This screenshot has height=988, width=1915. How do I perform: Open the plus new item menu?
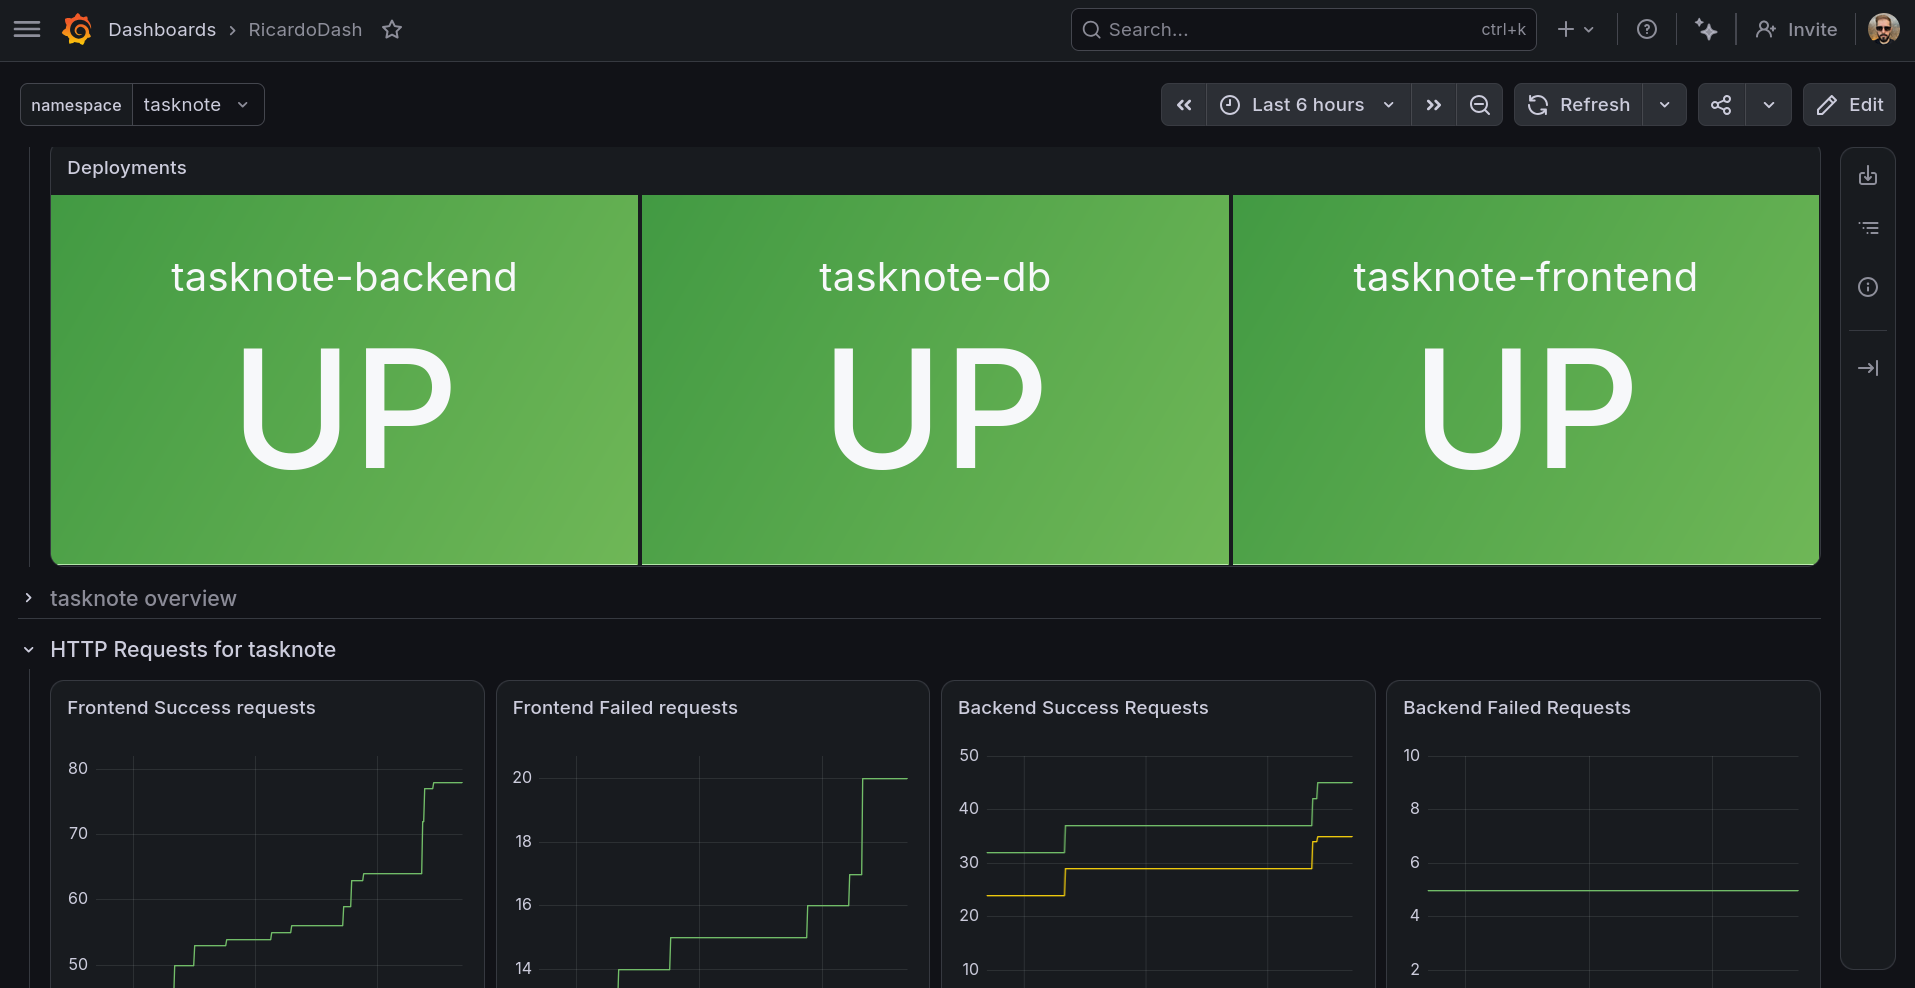pyautogui.click(x=1576, y=30)
